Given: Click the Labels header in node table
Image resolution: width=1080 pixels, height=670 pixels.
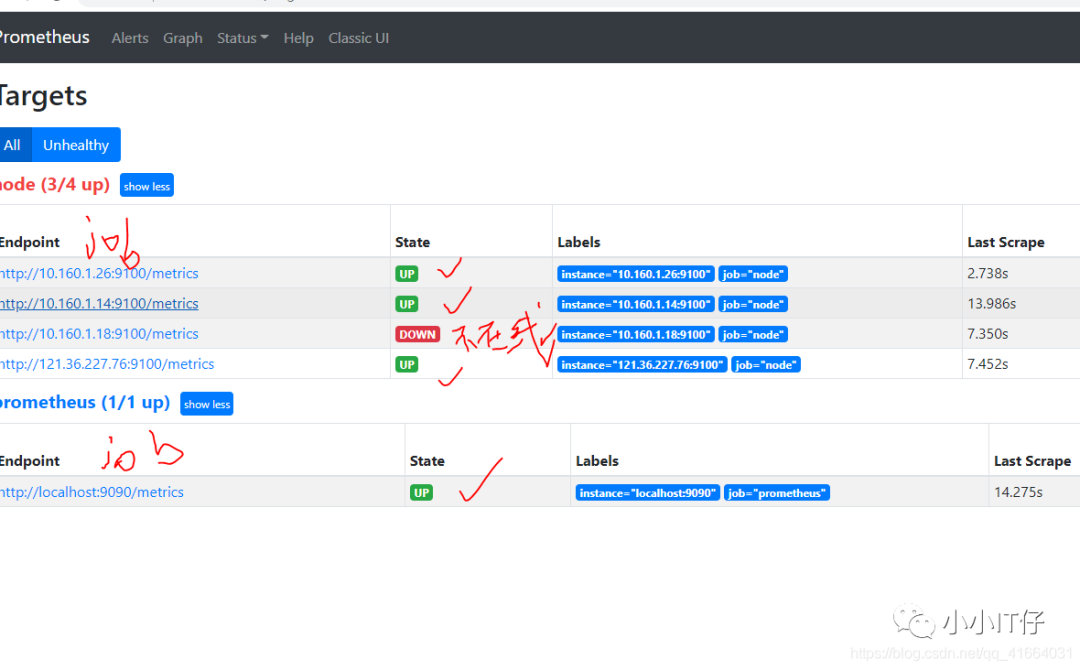Looking at the screenshot, I should (x=579, y=242).
